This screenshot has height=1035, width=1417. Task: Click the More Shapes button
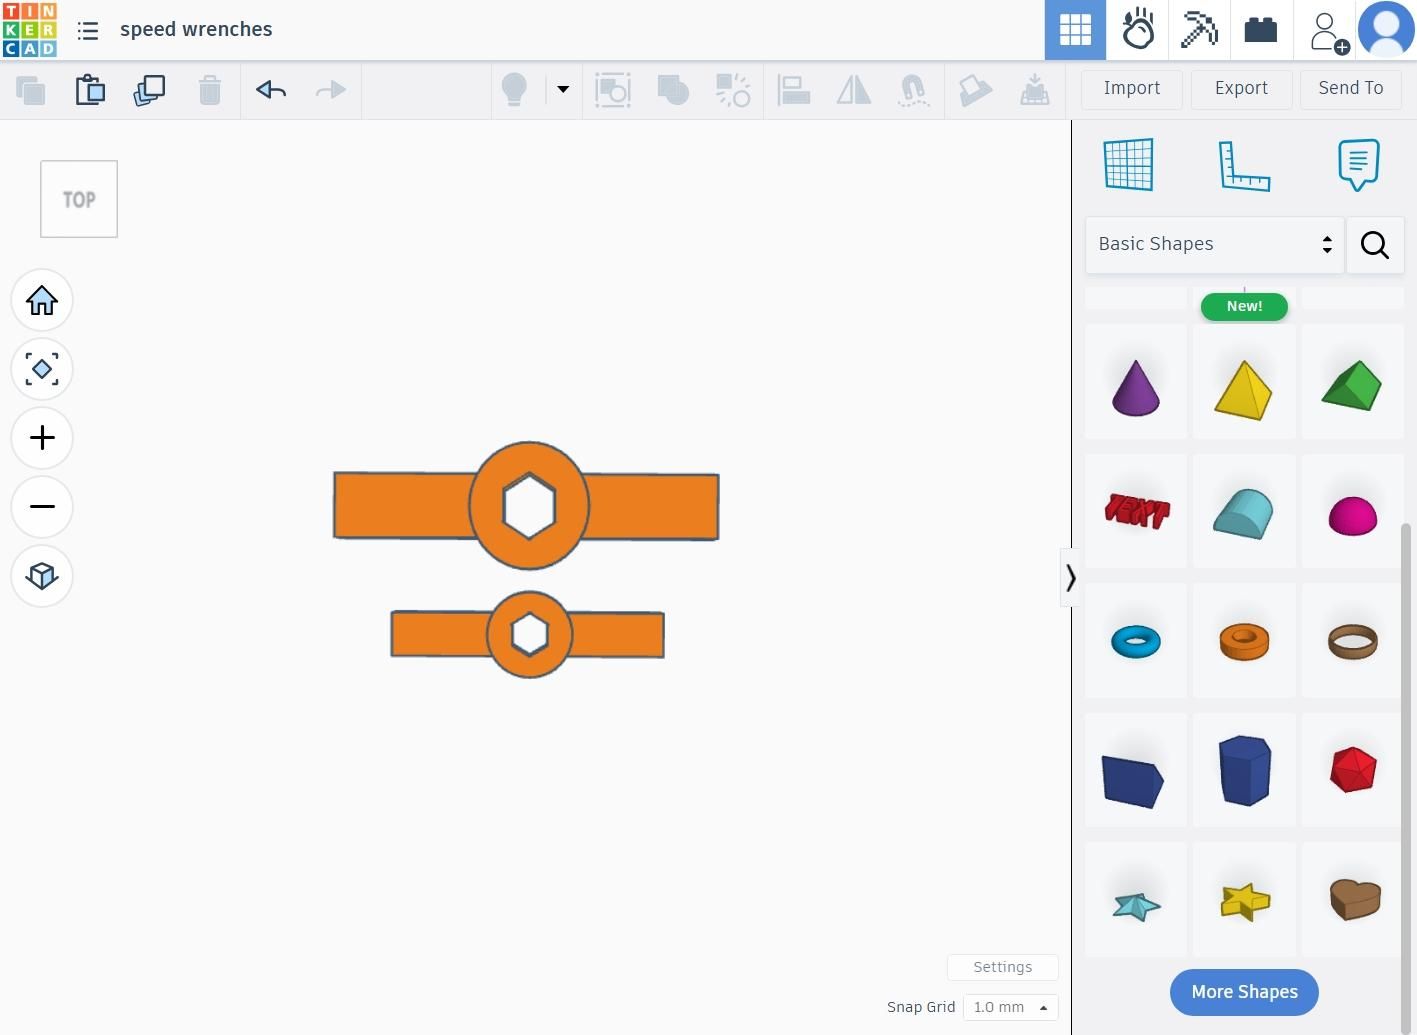pyautogui.click(x=1244, y=992)
